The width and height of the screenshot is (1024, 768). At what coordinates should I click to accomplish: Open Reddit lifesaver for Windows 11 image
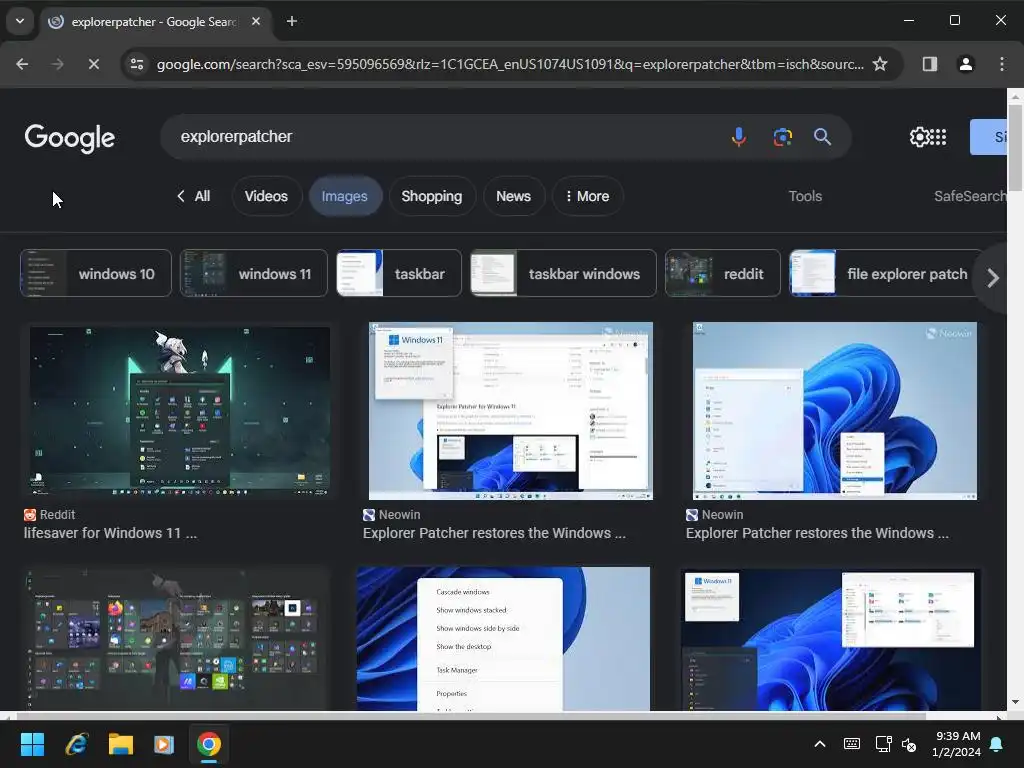coord(180,412)
